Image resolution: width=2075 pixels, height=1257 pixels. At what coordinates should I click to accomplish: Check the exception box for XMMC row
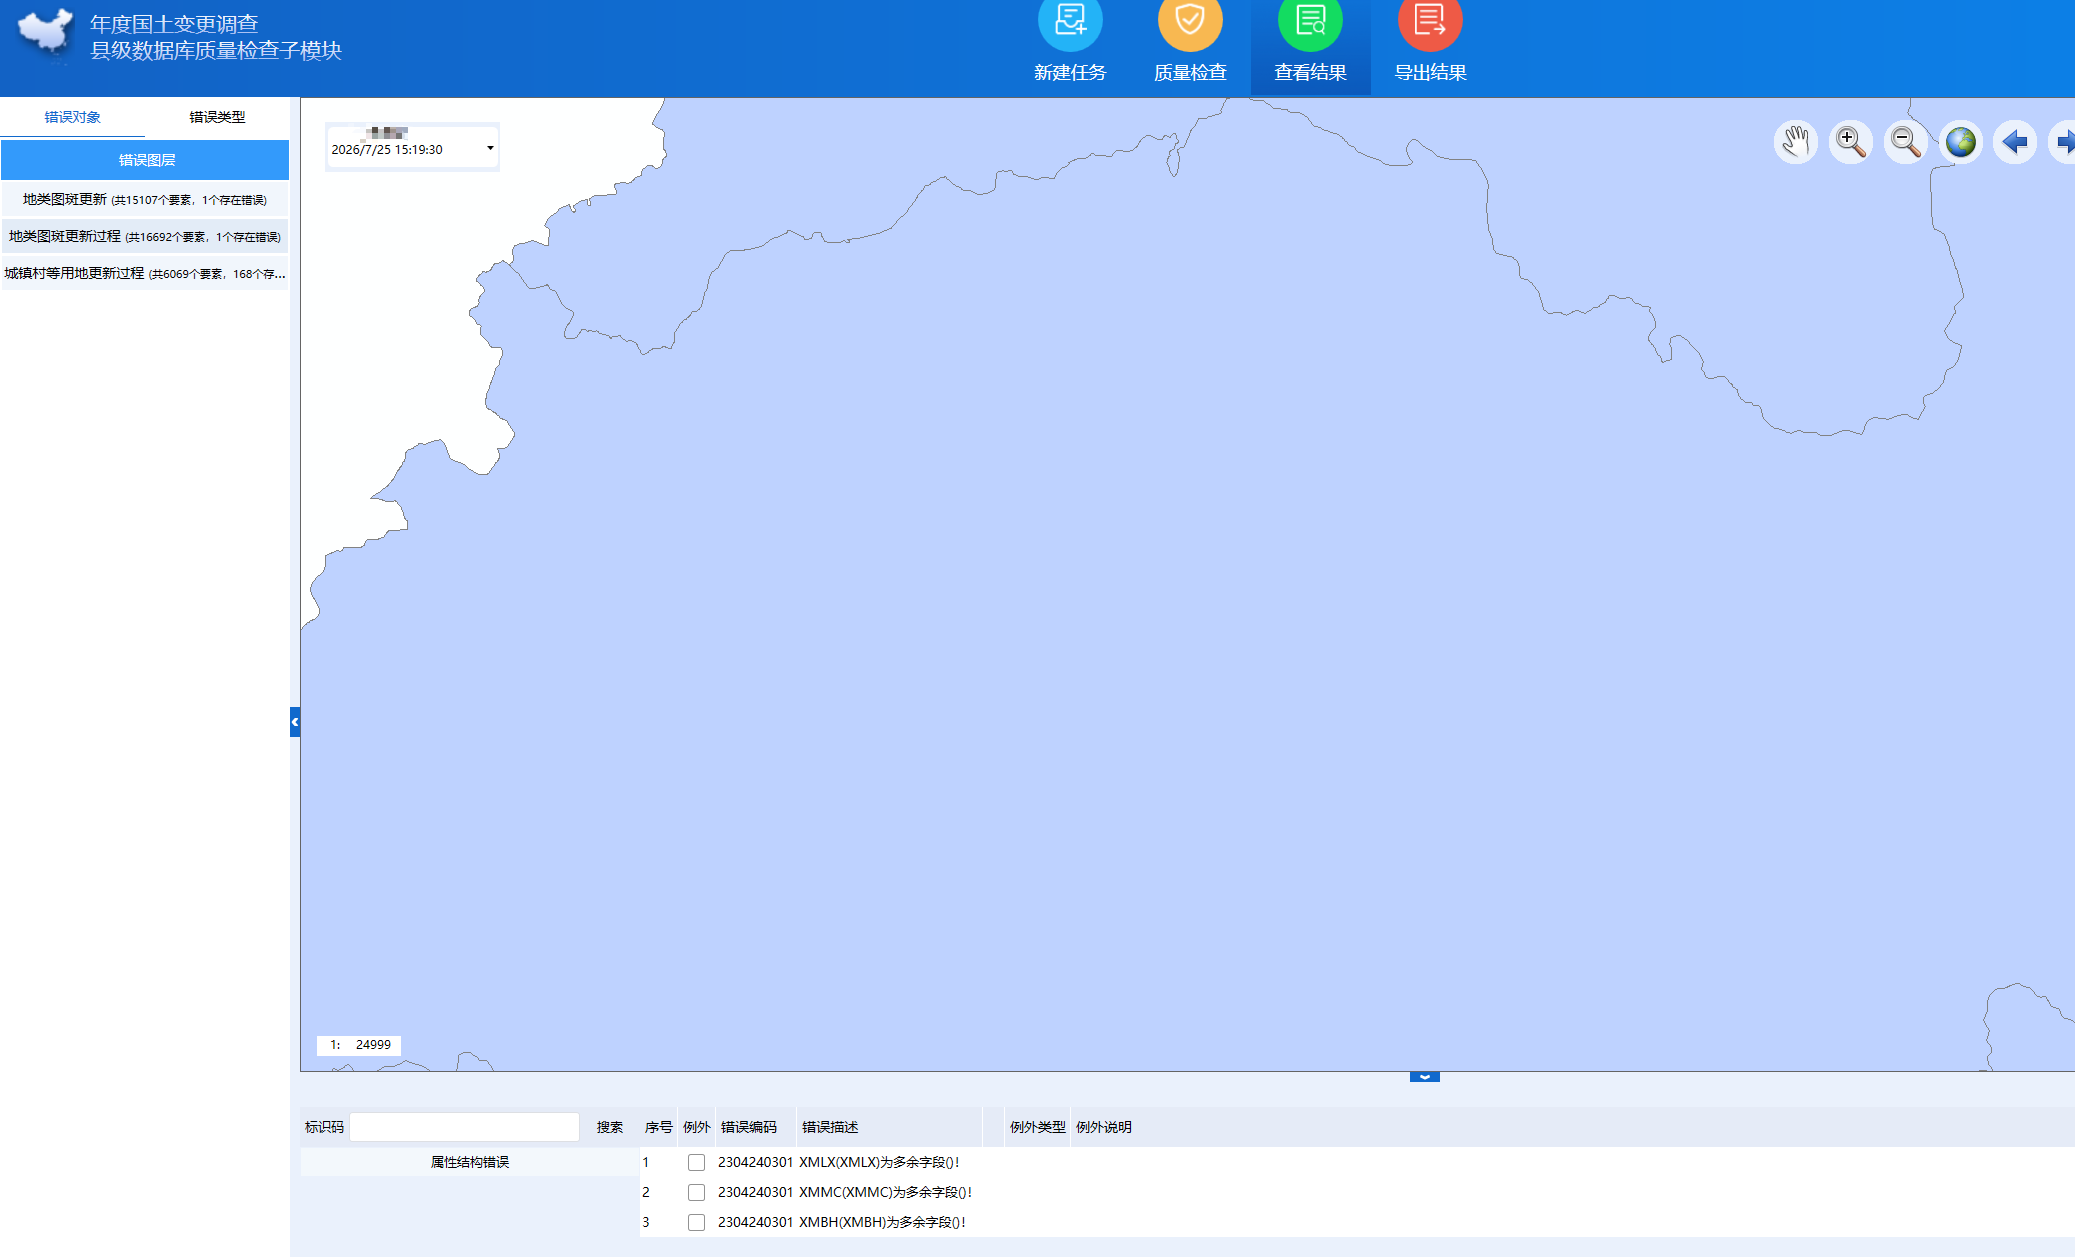pos(696,1192)
